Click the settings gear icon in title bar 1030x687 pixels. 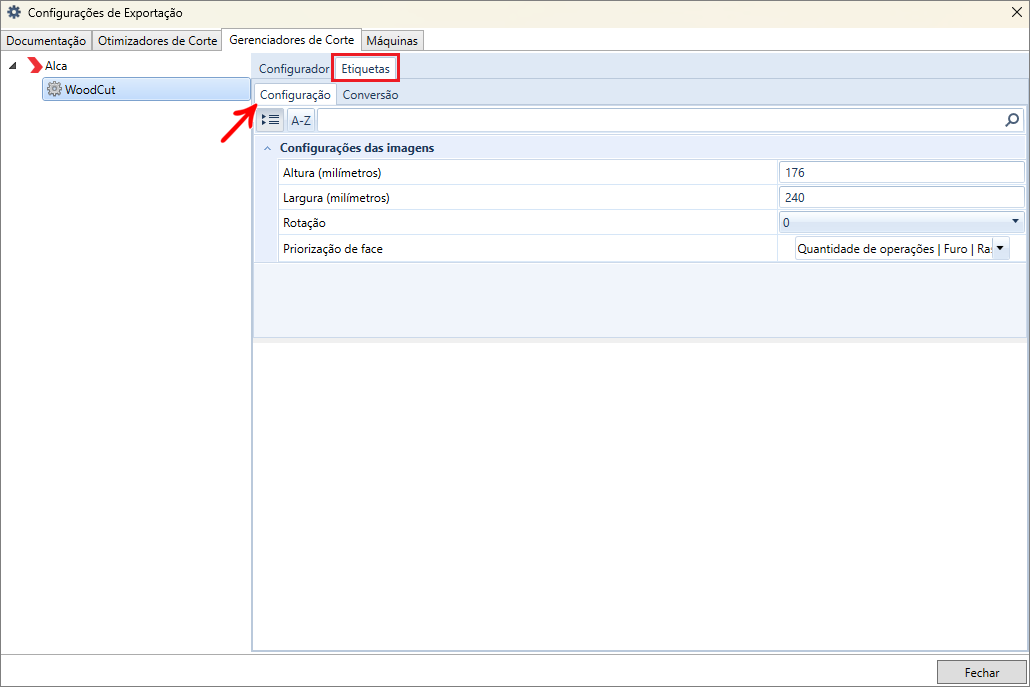tap(14, 12)
